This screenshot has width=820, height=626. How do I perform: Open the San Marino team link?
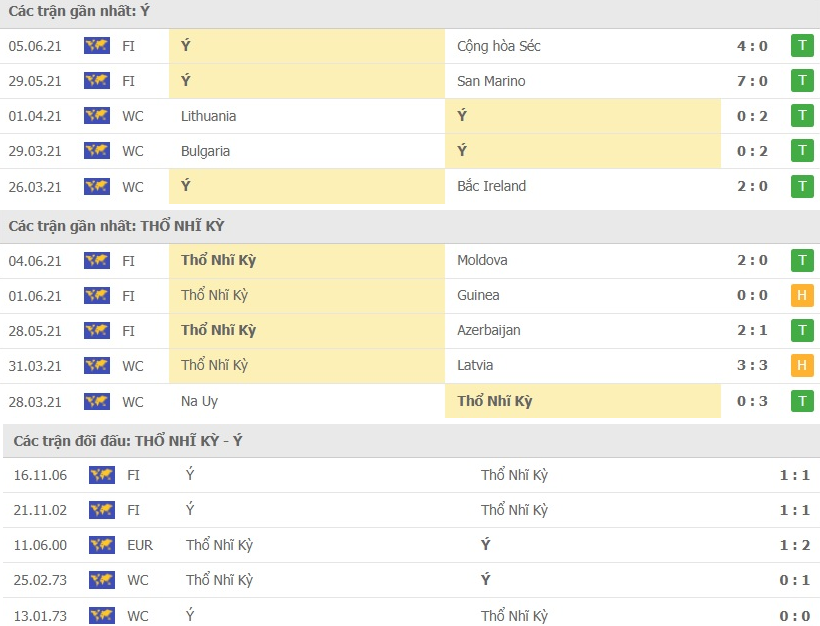[x=491, y=81]
